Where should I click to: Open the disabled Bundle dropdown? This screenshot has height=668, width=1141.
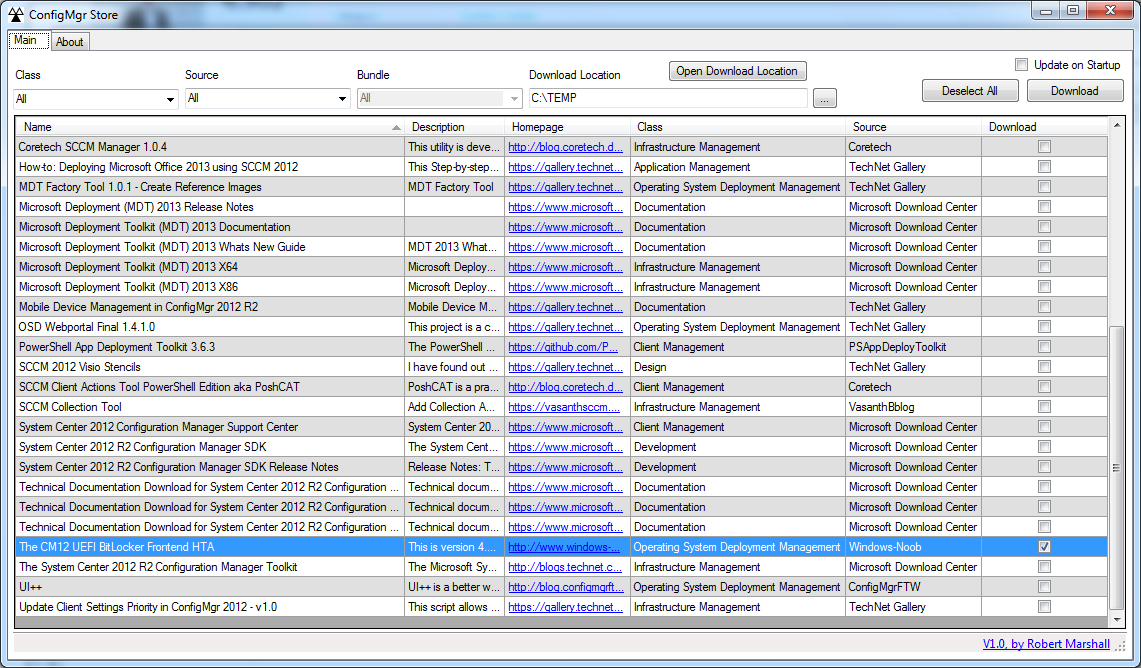point(440,98)
